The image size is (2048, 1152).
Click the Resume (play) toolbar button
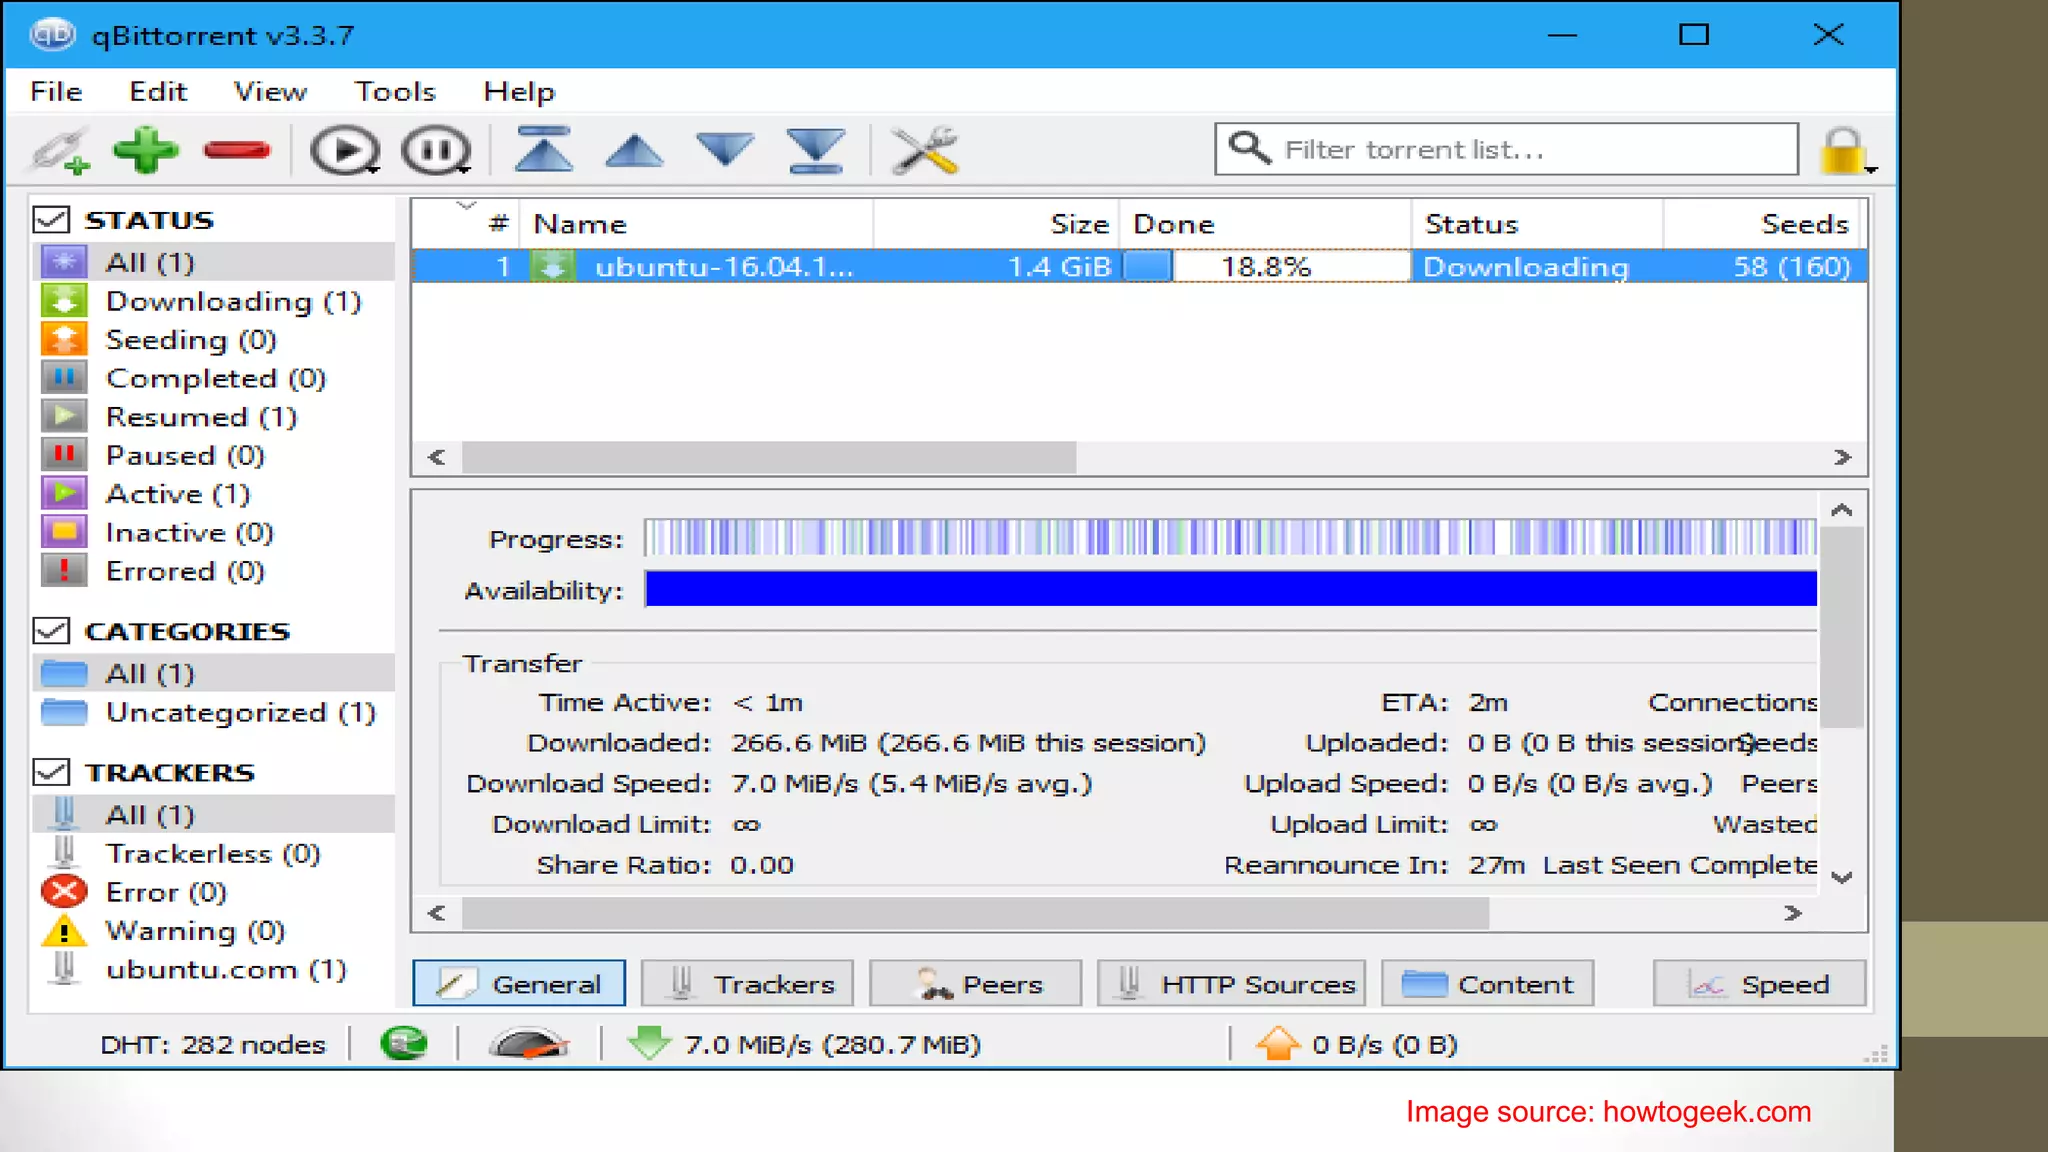coord(345,151)
